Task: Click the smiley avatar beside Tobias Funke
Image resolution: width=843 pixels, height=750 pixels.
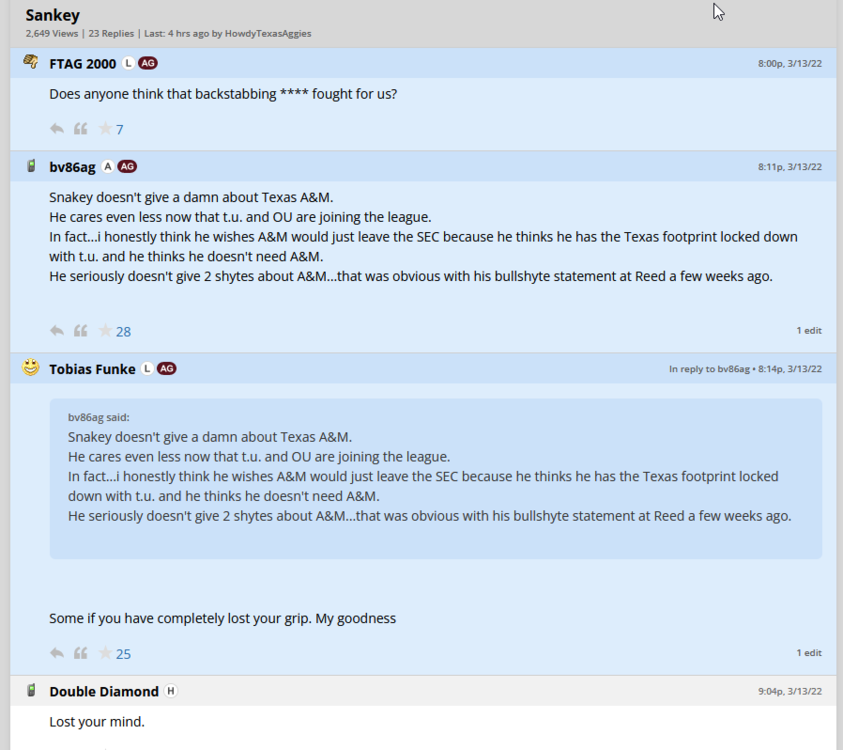Action: click(31, 368)
